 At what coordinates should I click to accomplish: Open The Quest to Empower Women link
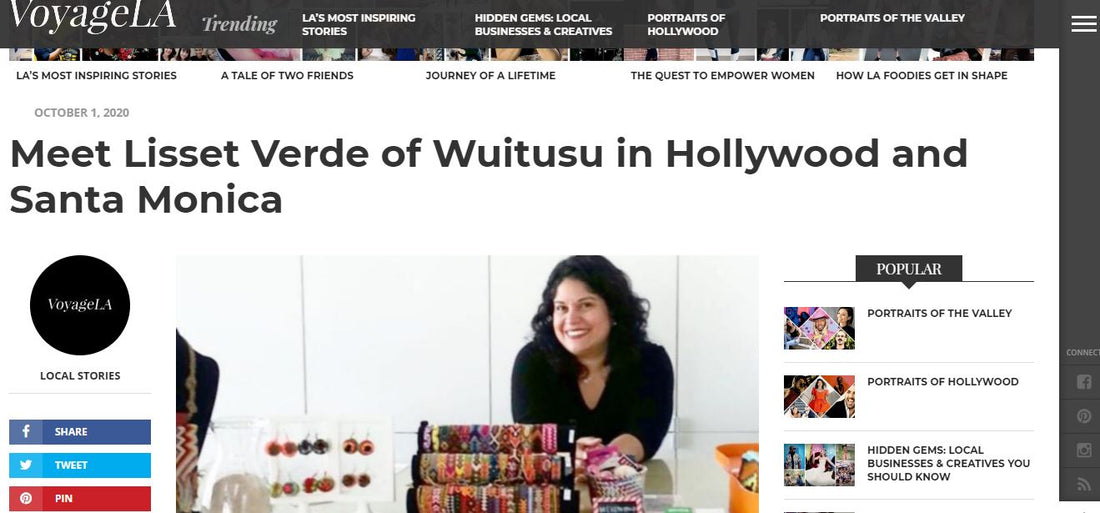pyautogui.click(x=723, y=76)
